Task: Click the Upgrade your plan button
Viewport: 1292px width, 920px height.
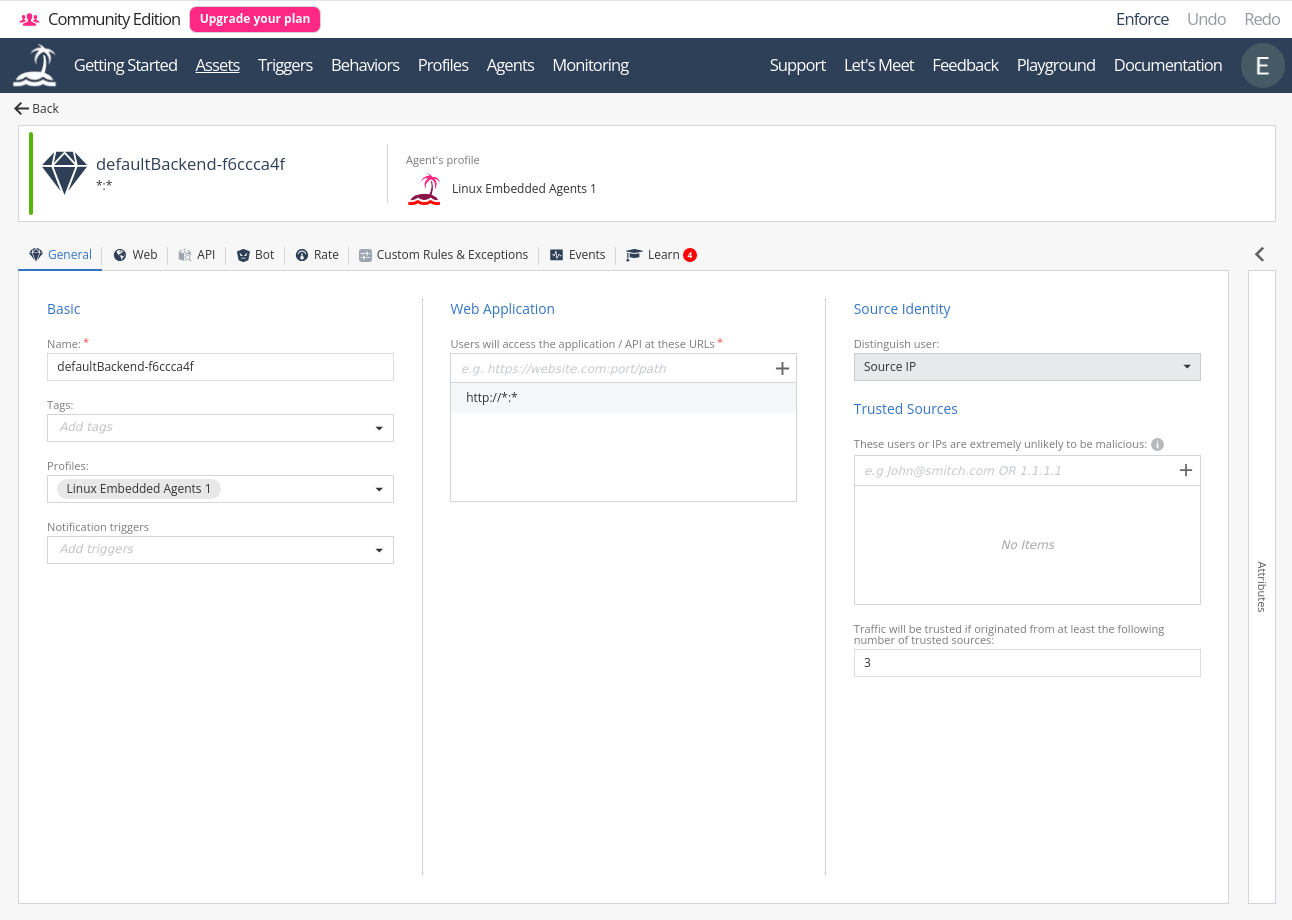Action: [x=255, y=19]
